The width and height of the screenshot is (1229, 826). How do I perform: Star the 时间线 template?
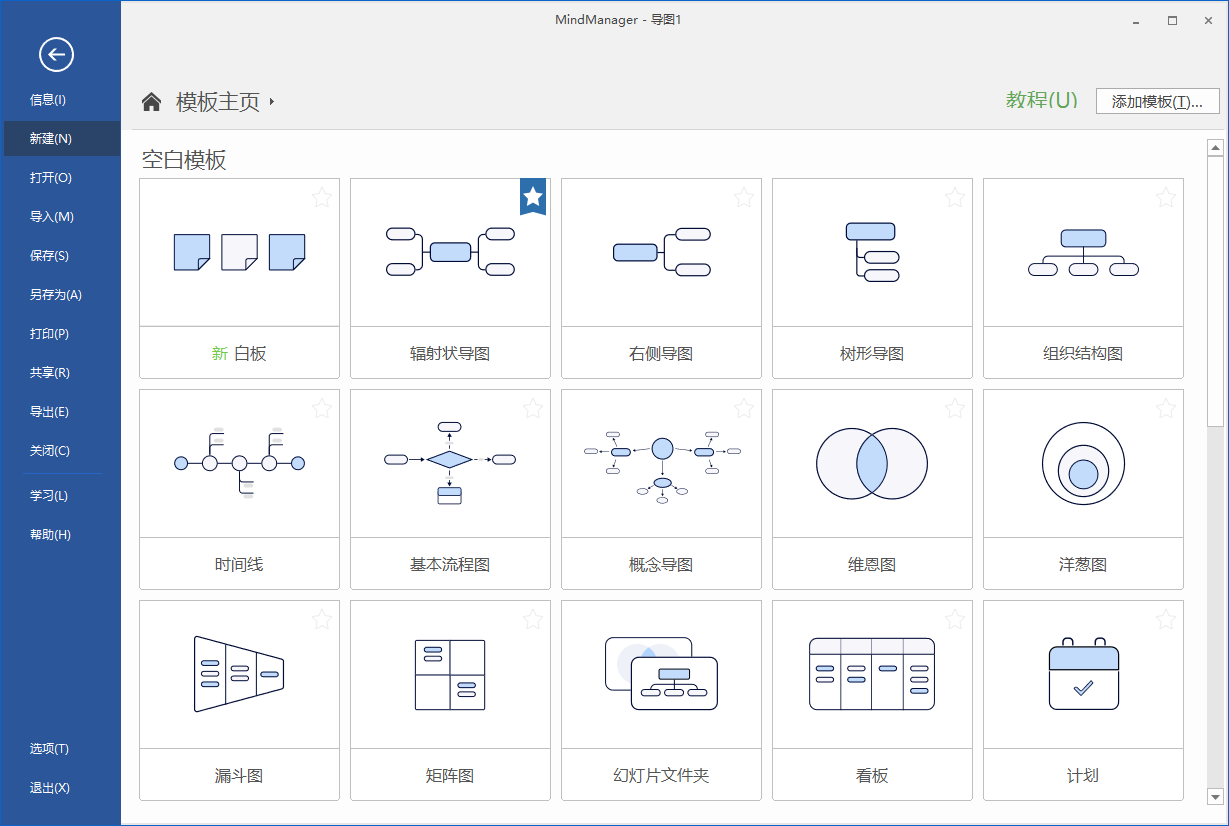(322, 408)
